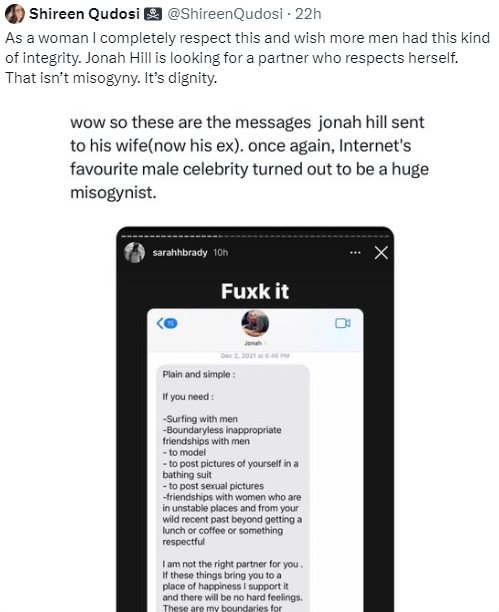The width and height of the screenshot is (499, 612).
Task: Tap the FaceTime video call icon
Action: tap(342, 323)
